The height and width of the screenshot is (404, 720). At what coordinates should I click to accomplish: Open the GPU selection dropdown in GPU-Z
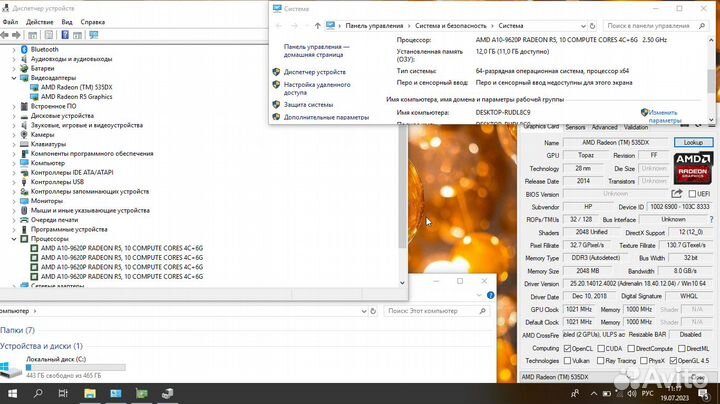pos(627,377)
